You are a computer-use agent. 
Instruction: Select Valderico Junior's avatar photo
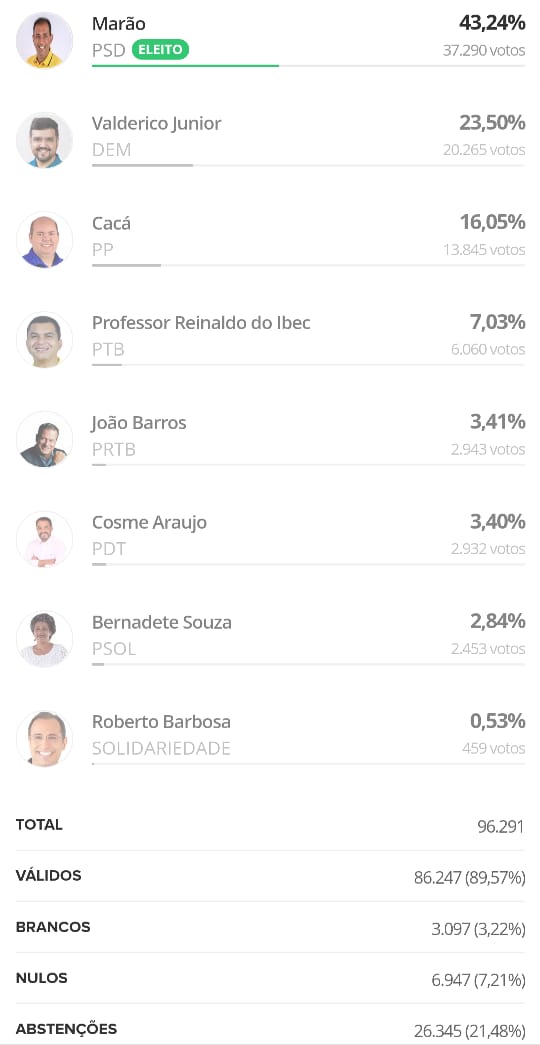(x=45, y=140)
